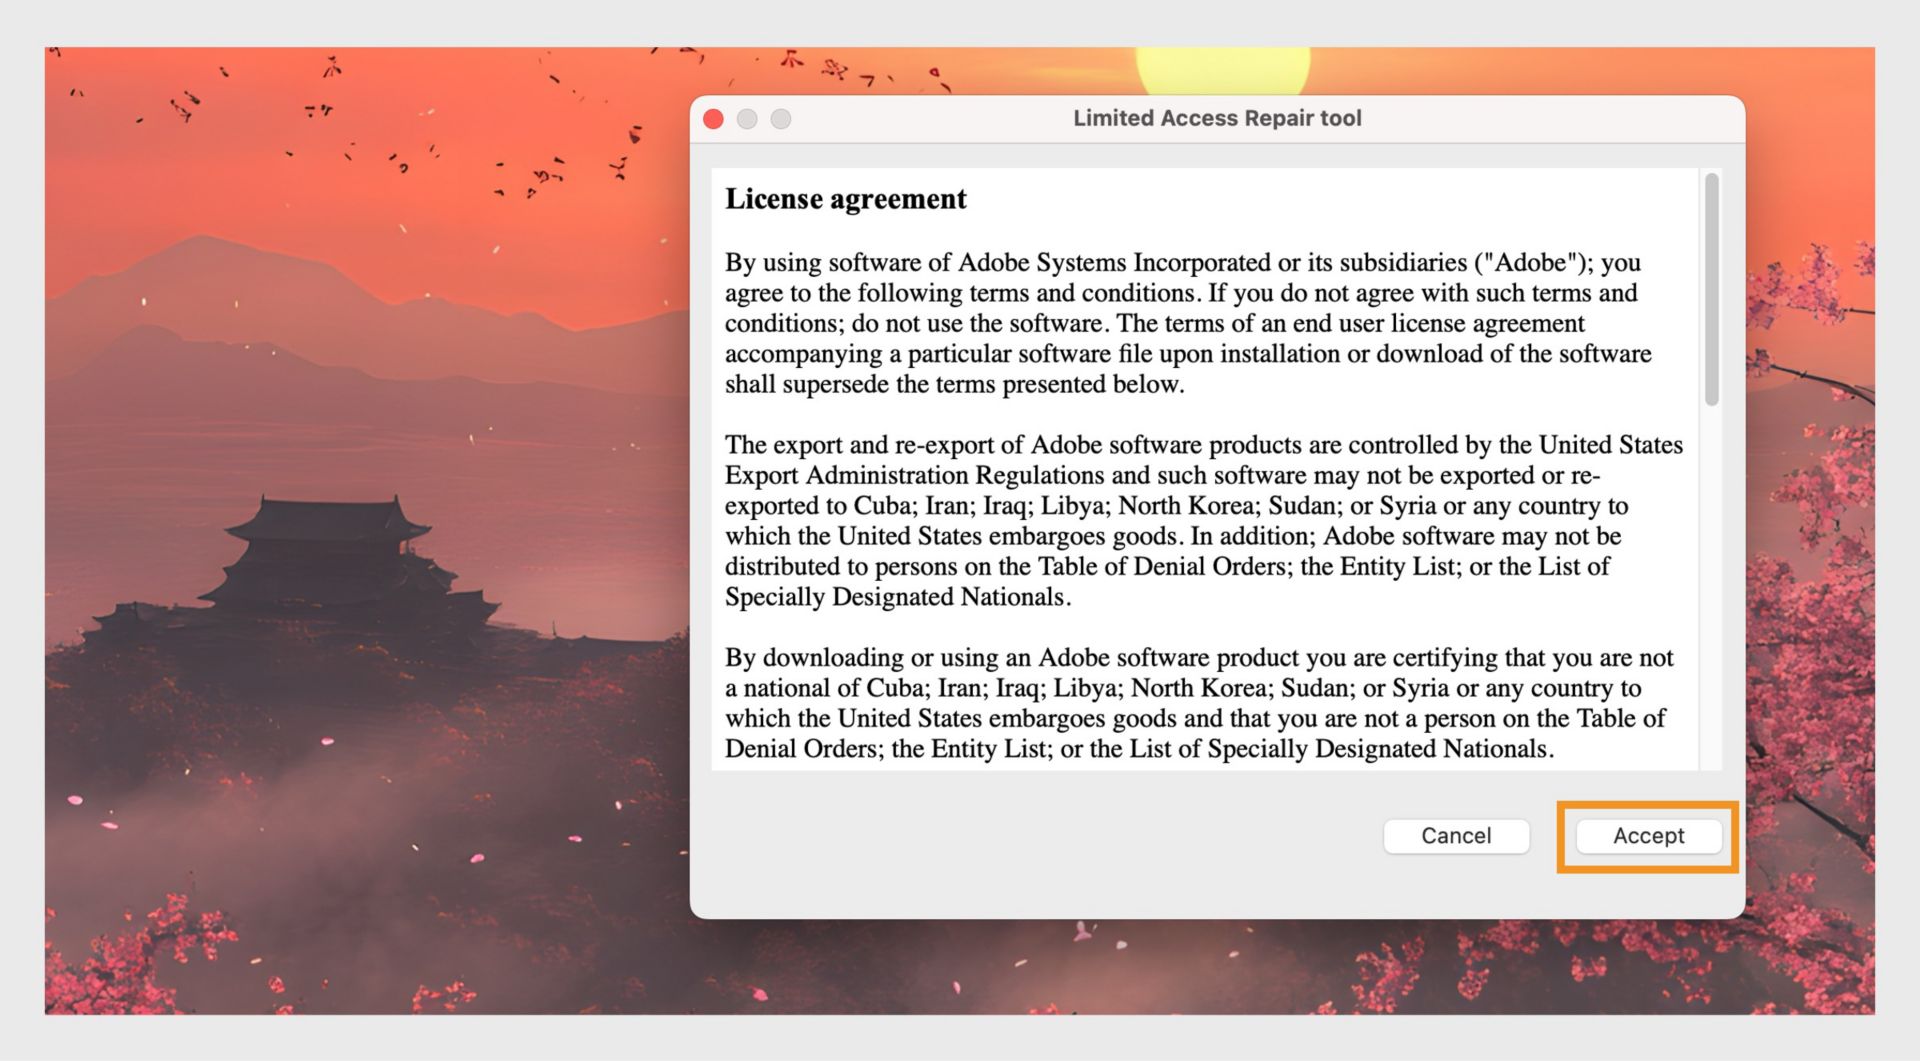Click the yellow minimize window control
This screenshot has width=1920, height=1061.
(x=746, y=118)
